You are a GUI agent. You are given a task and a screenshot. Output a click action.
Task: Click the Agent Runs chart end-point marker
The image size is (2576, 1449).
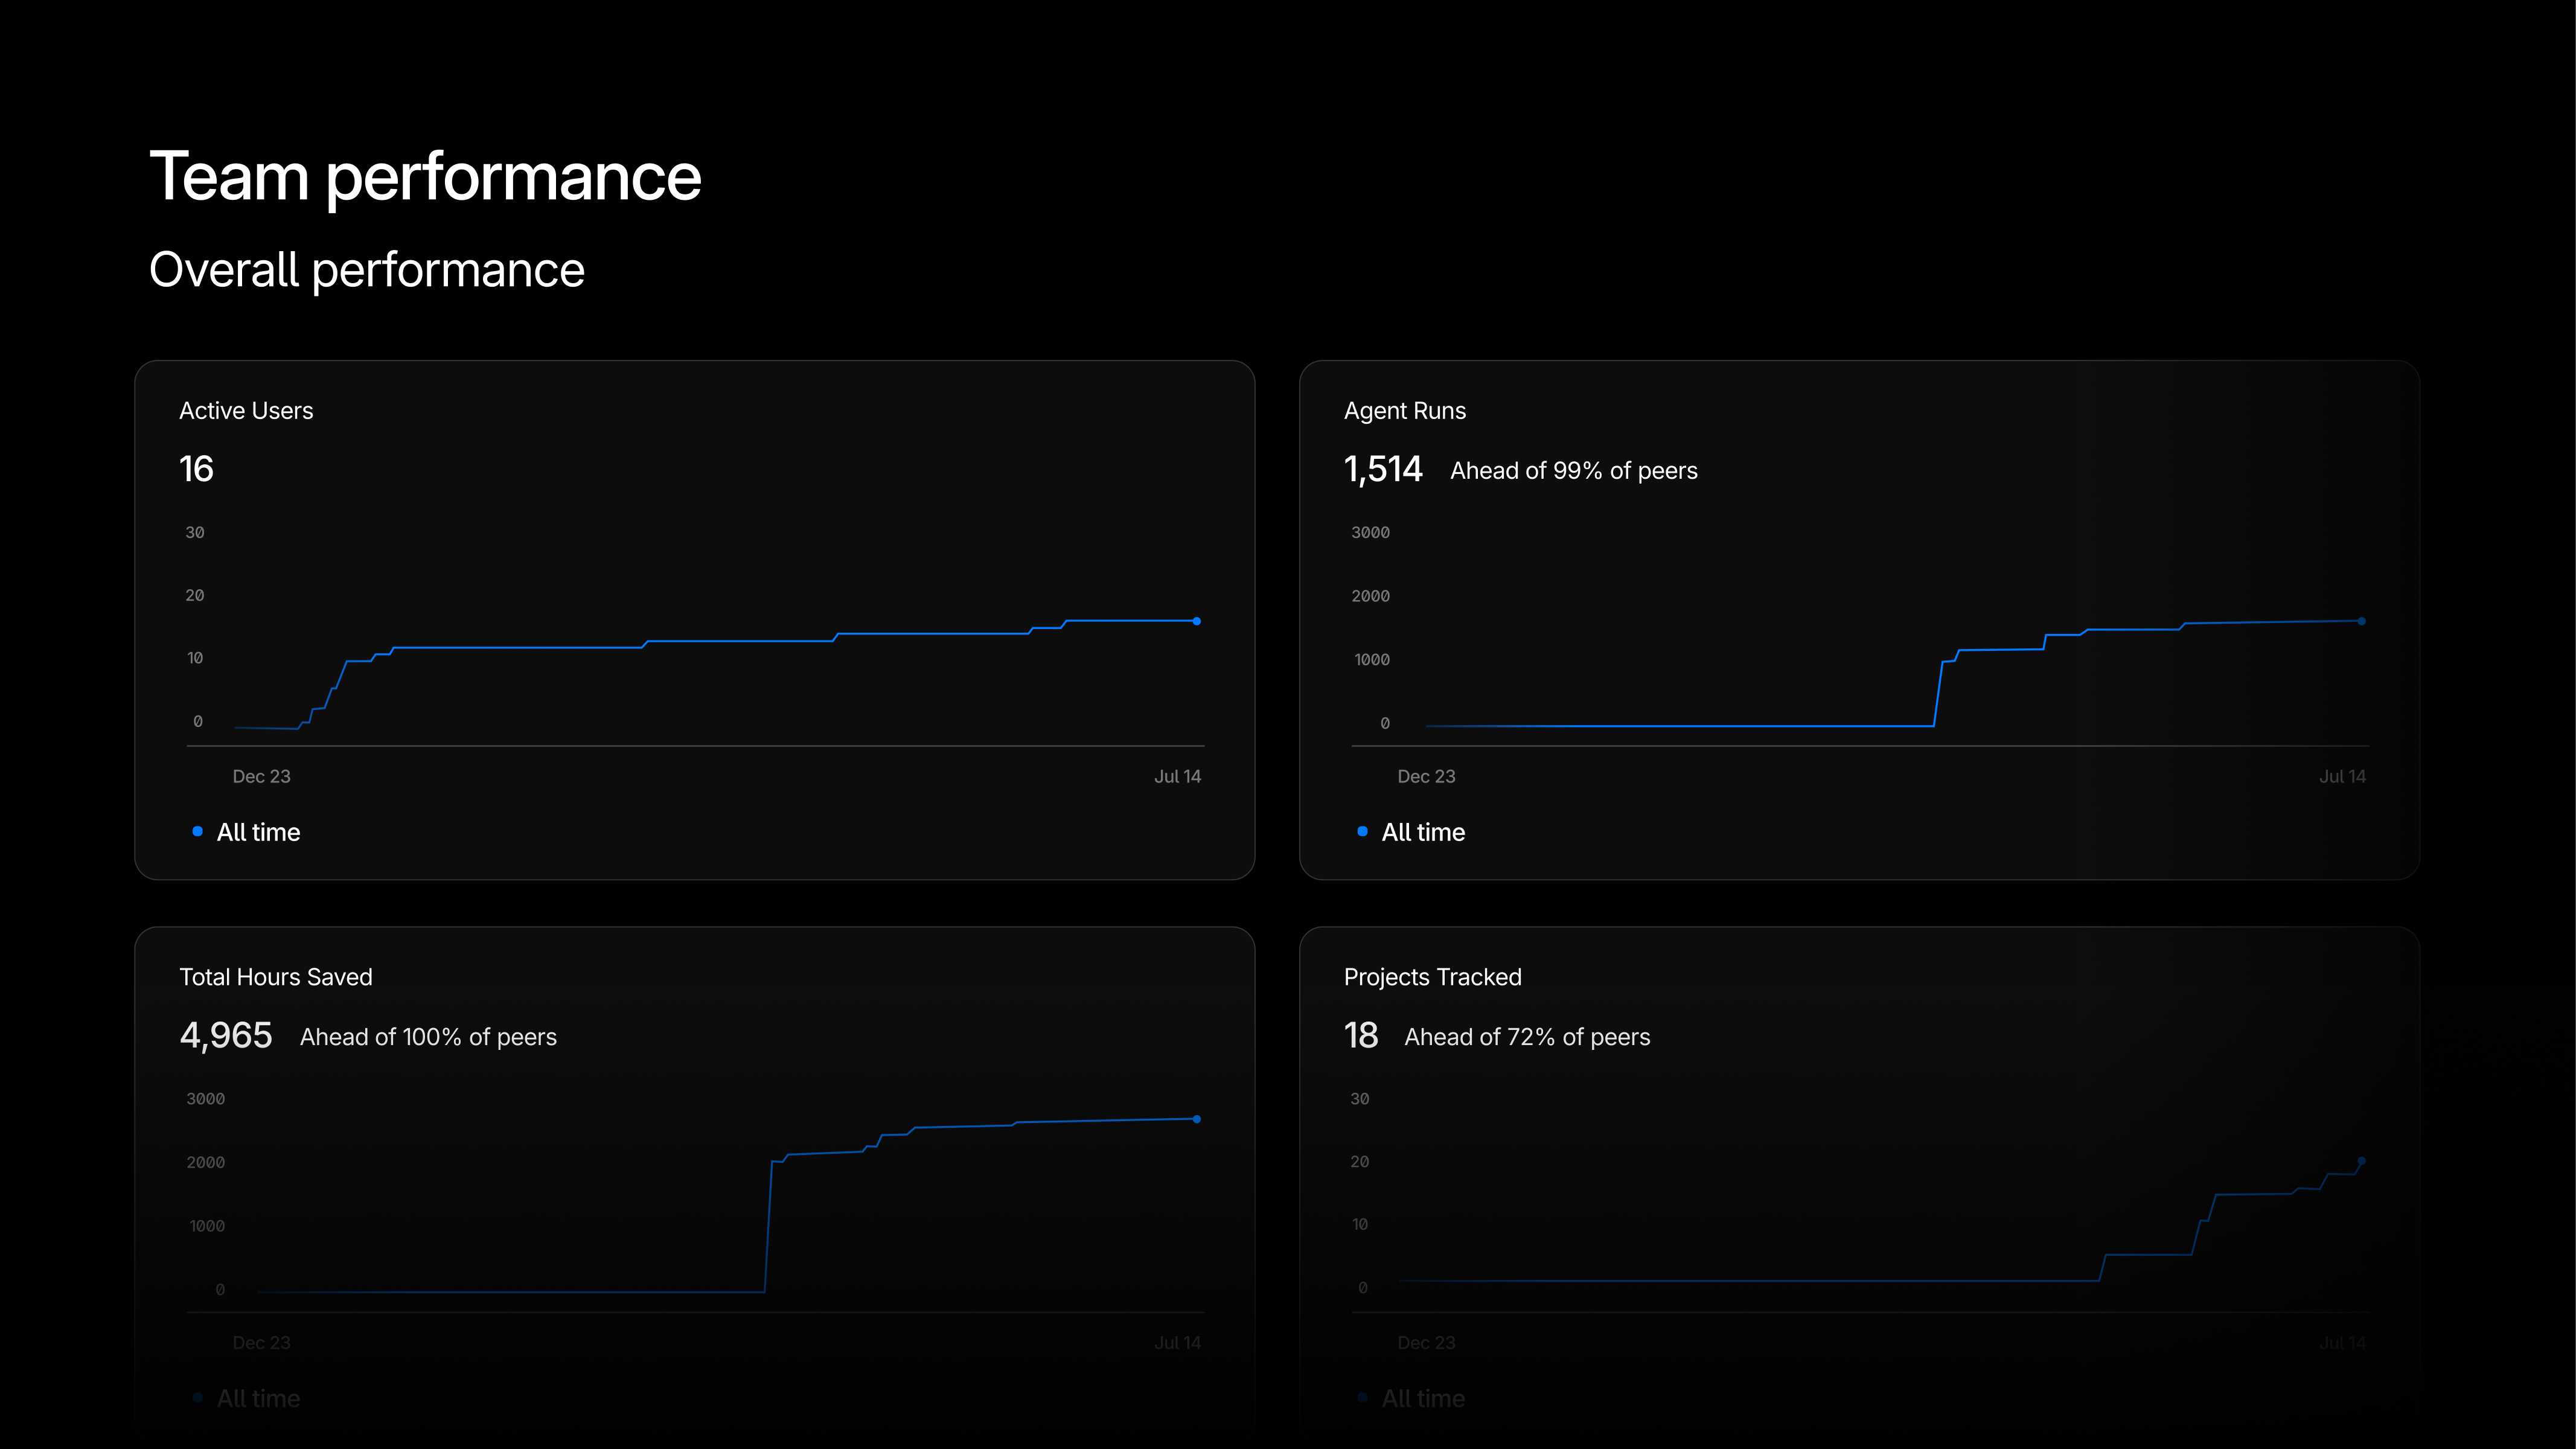click(2362, 621)
